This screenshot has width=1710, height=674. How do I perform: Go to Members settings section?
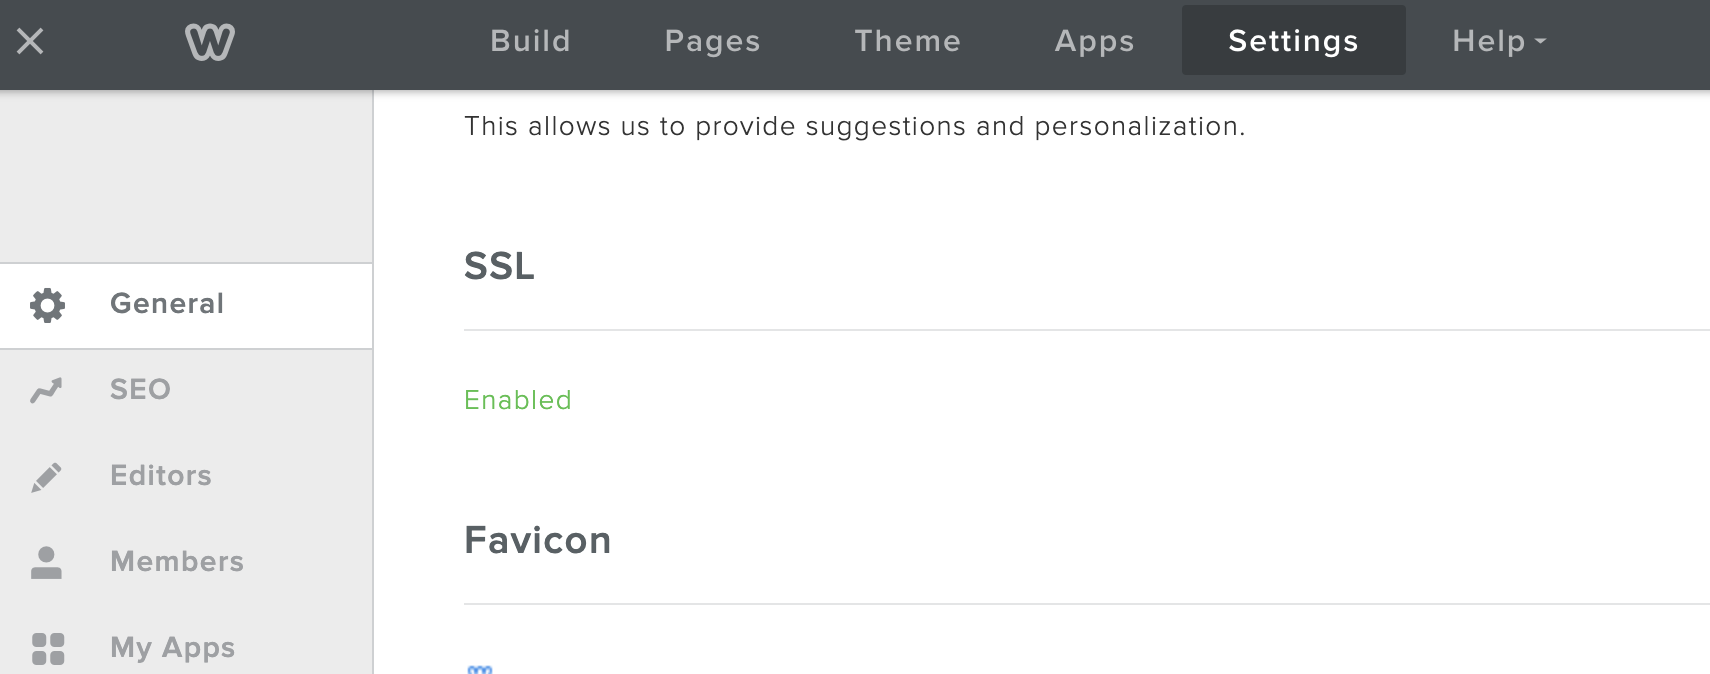pos(177,561)
